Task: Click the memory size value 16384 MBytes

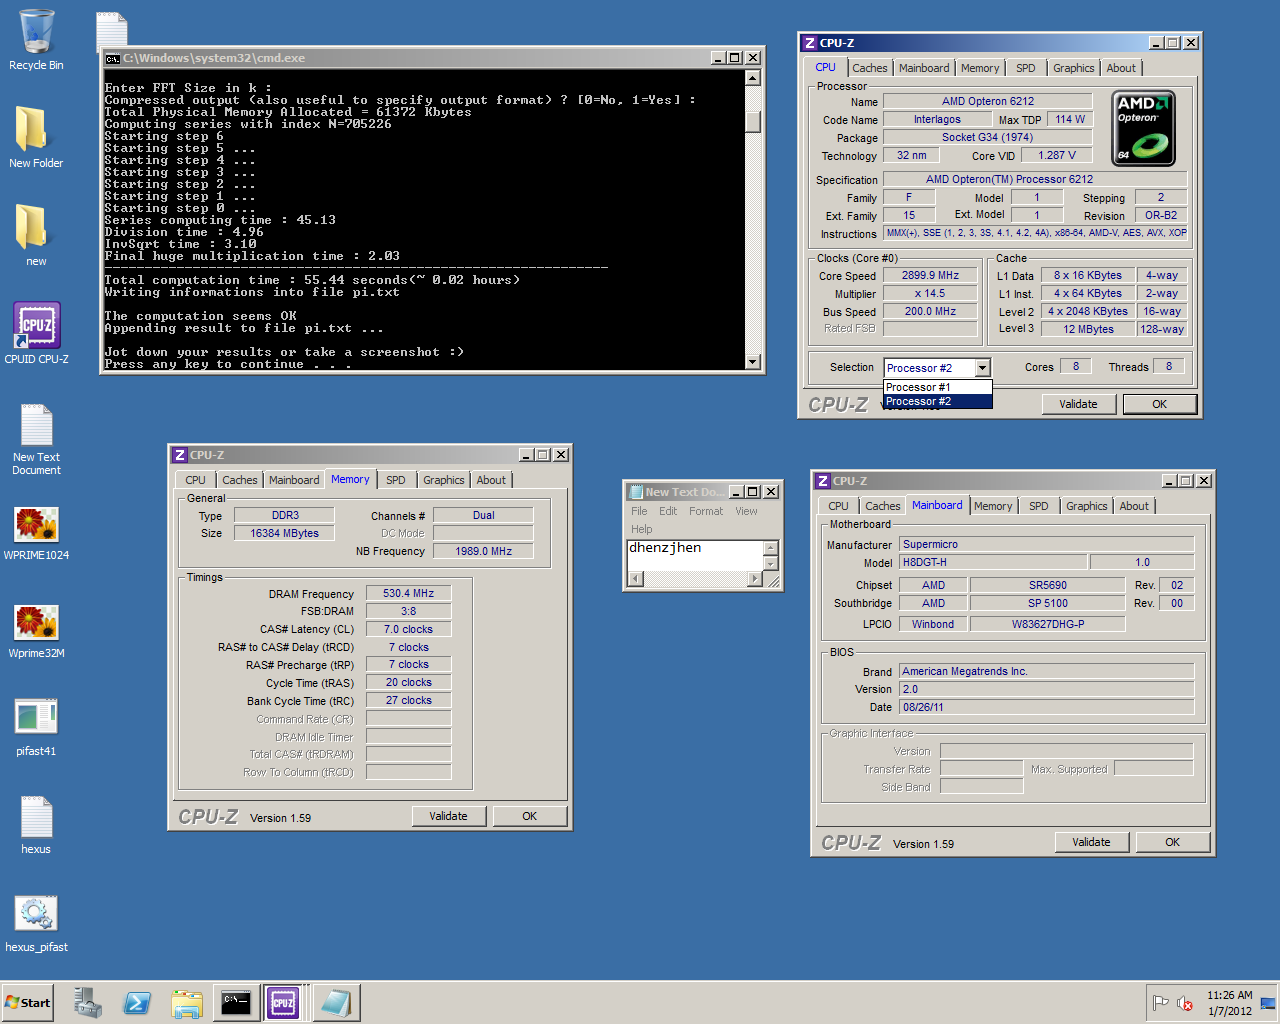Action: pyautogui.click(x=284, y=533)
